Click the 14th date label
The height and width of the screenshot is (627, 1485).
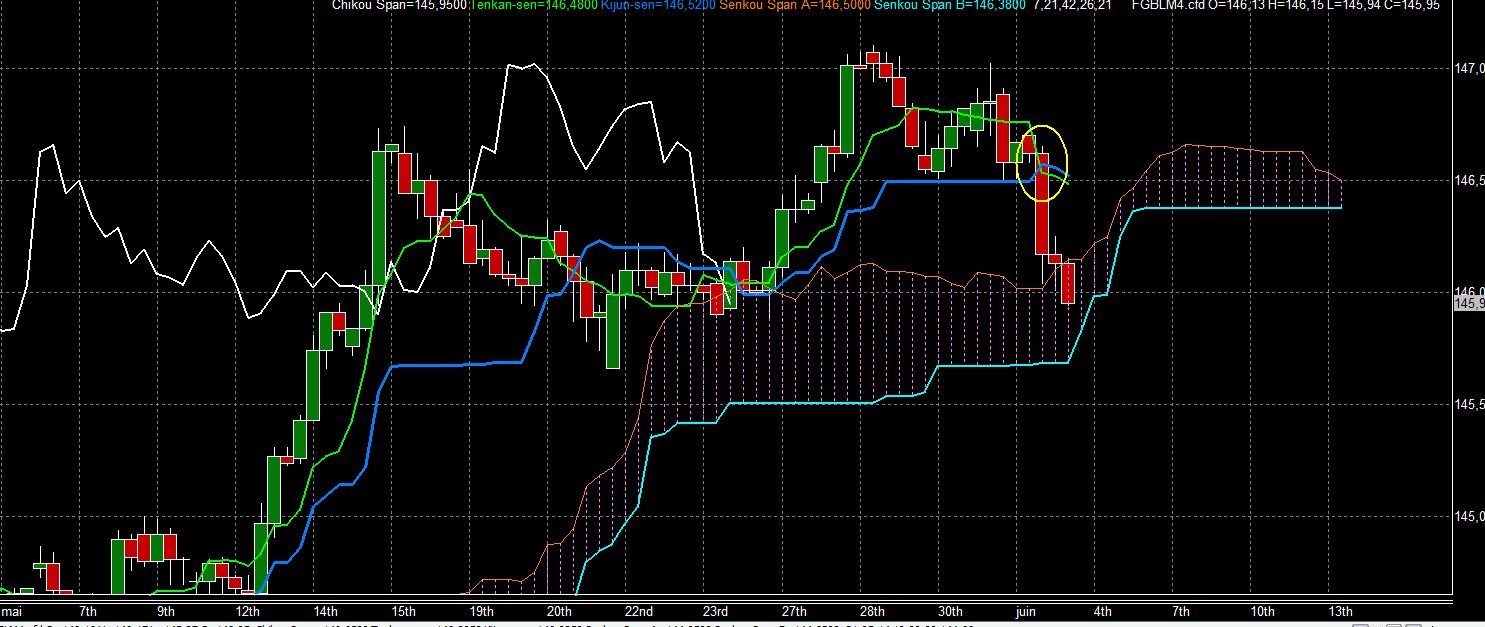325,611
